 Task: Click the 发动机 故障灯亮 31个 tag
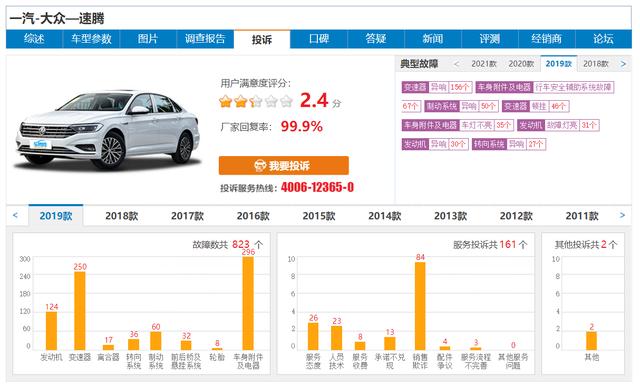(558, 125)
